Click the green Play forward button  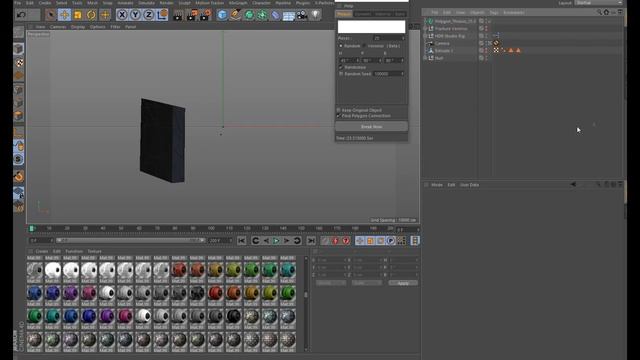[x=276, y=241]
